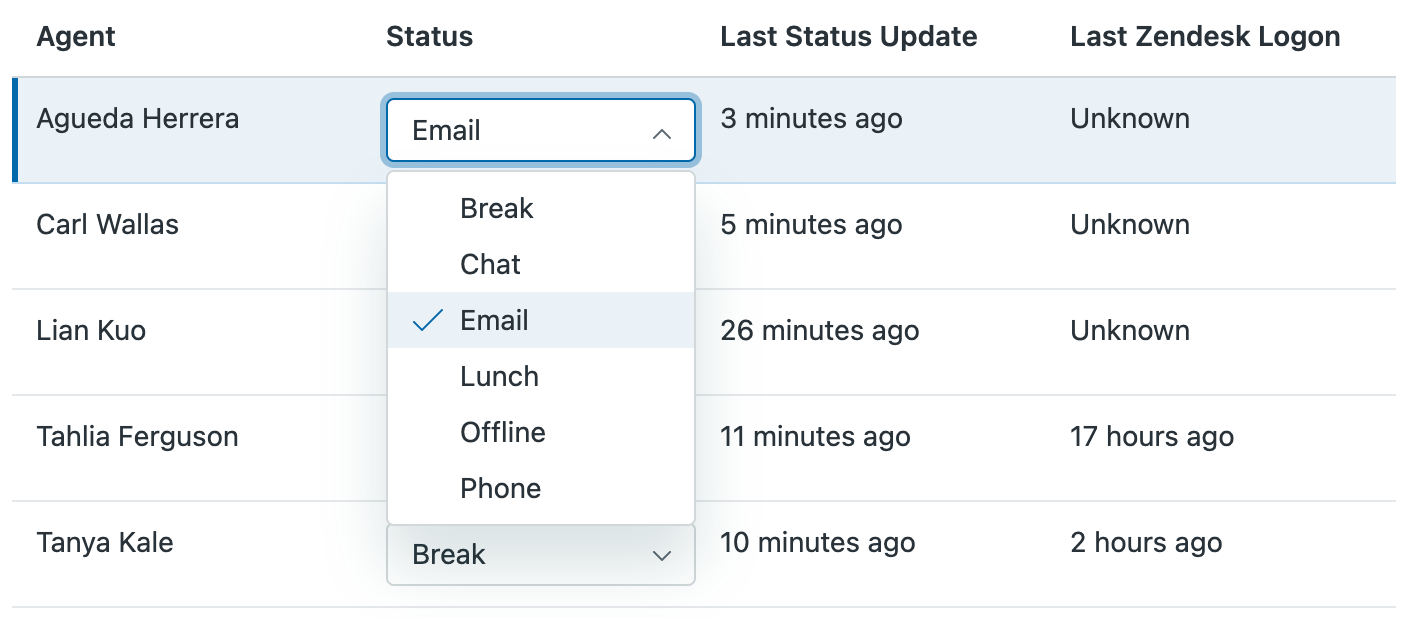Click the checkmark beside Email option
Image resolution: width=1406 pixels, height=618 pixels.
[428, 320]
